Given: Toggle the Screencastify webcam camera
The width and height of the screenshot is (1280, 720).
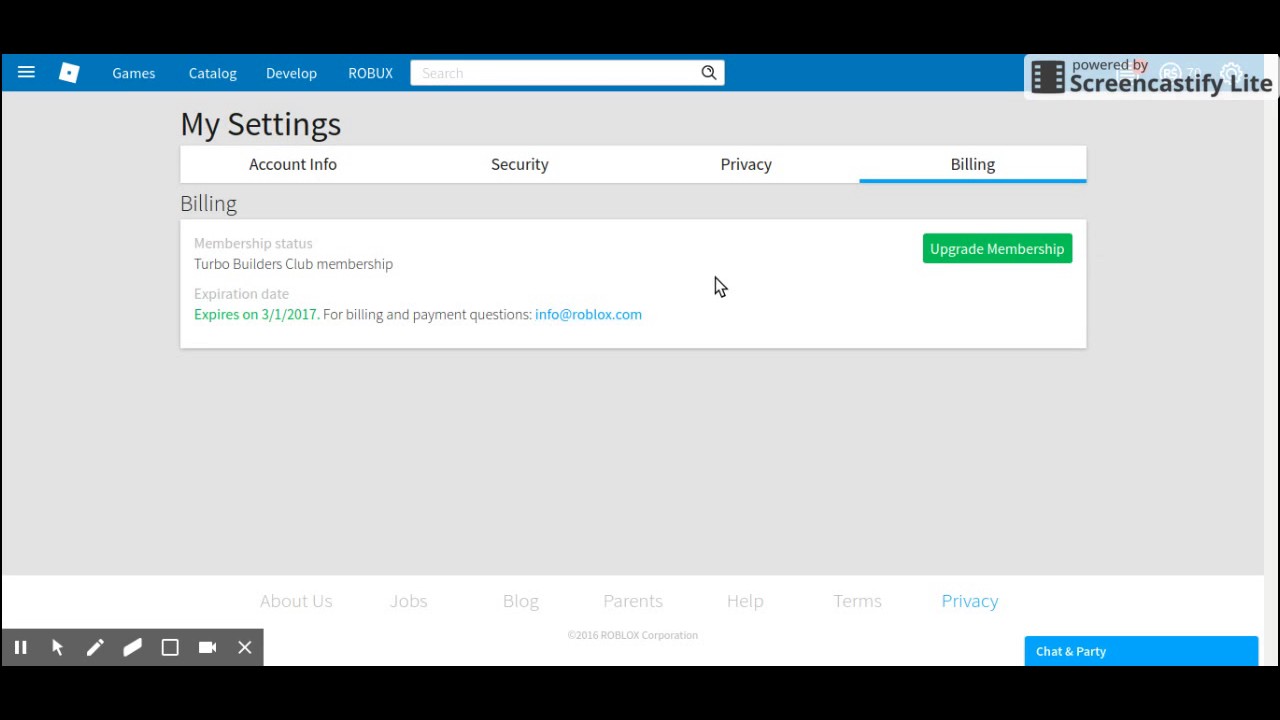Looking at the screenshot, I should tap(207, 647).
